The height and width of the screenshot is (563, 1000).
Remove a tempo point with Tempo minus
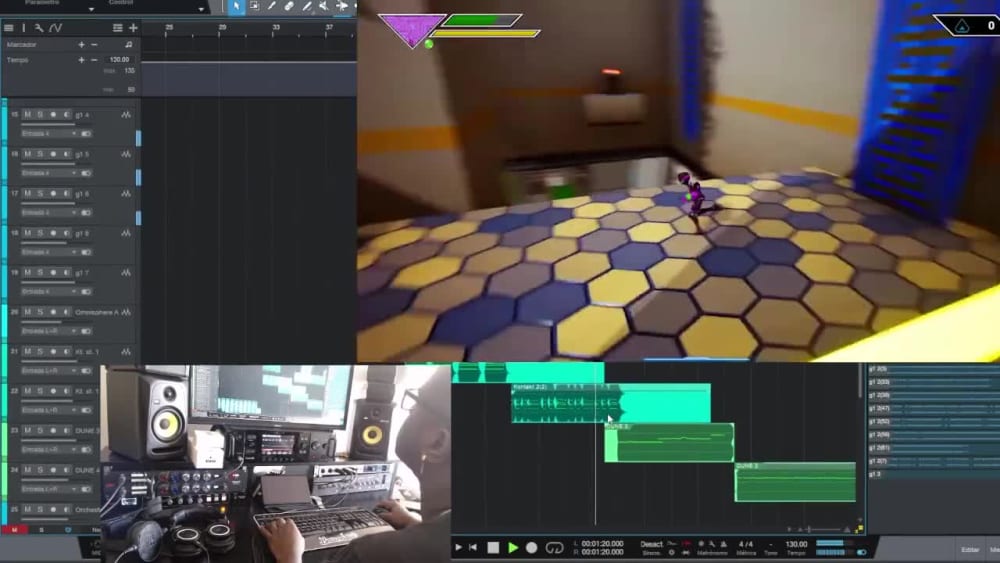pos(94,60)
